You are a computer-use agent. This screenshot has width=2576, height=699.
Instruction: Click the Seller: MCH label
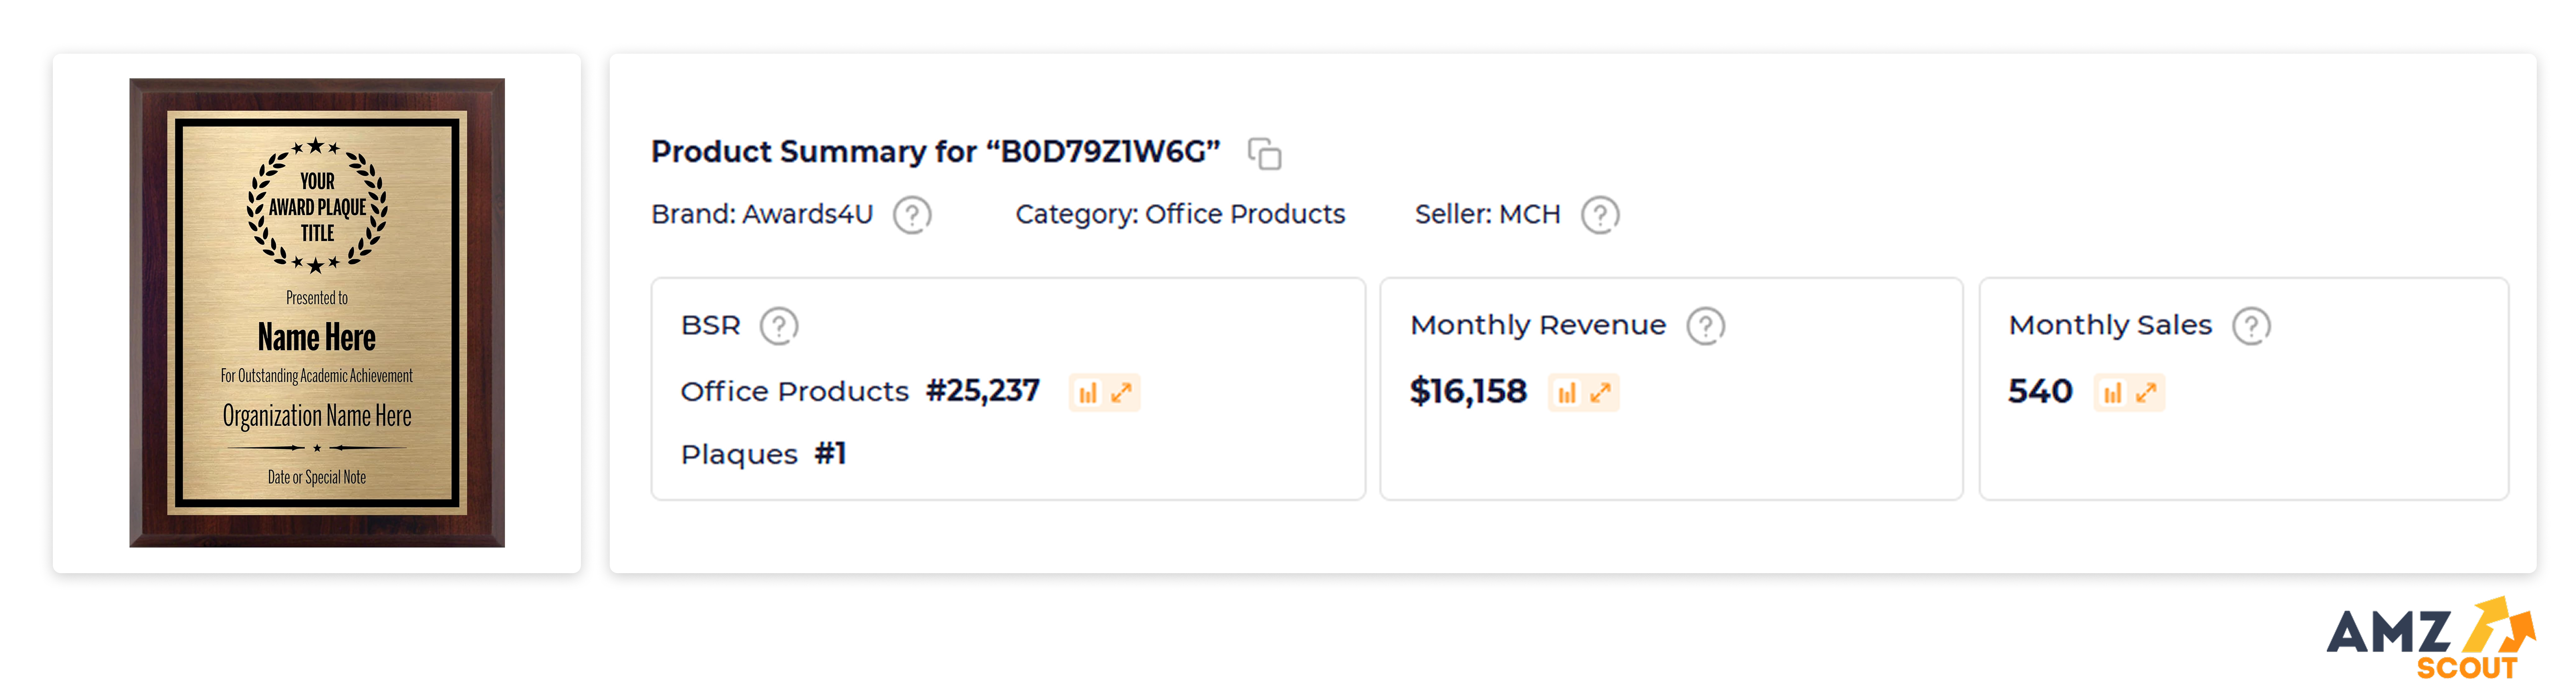pyautogui.click(x=1487, y=215)
